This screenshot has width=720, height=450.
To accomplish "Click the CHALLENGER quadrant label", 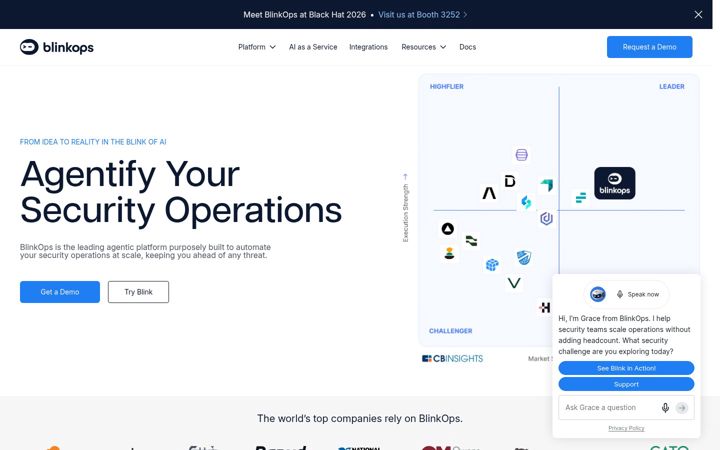I will (x=450, y=331).
